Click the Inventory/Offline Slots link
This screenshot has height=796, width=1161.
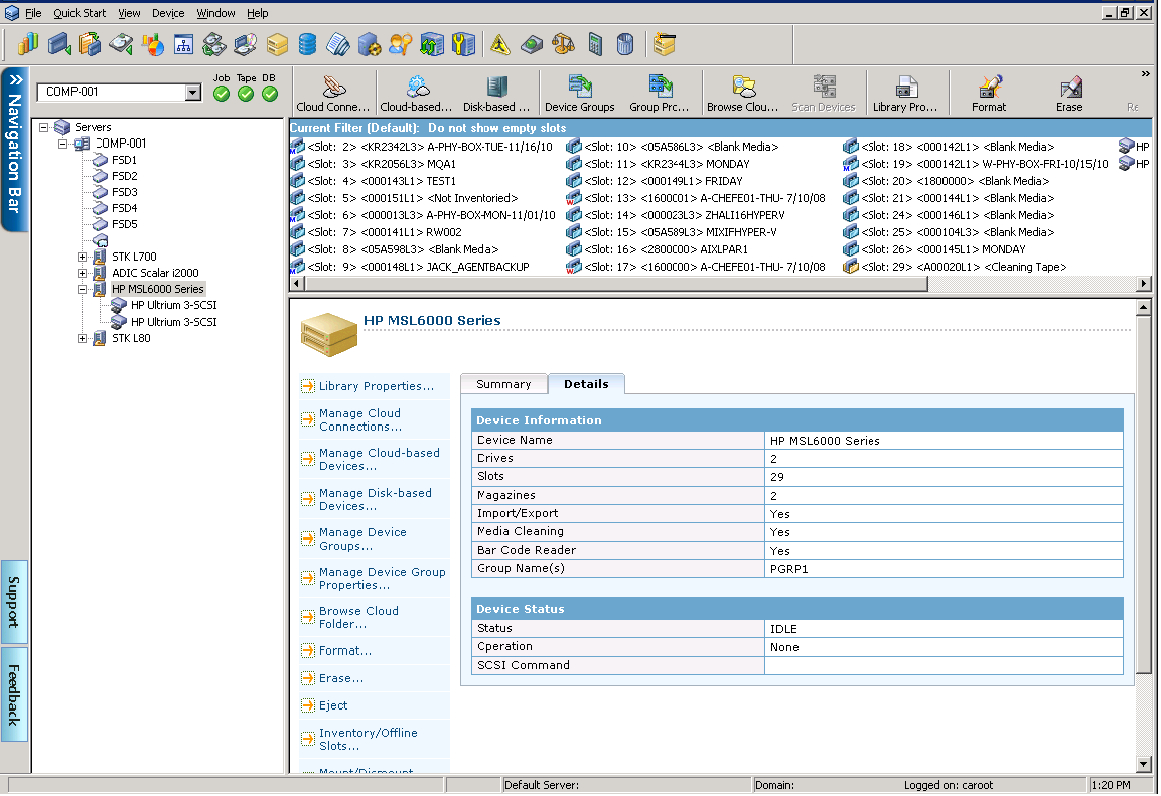click(x=368, y=739)
